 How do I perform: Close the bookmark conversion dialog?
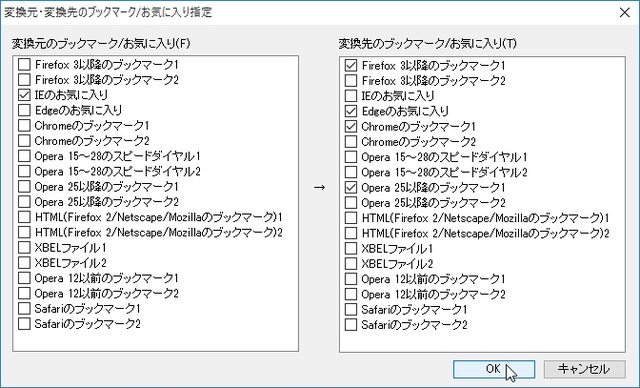624,13
